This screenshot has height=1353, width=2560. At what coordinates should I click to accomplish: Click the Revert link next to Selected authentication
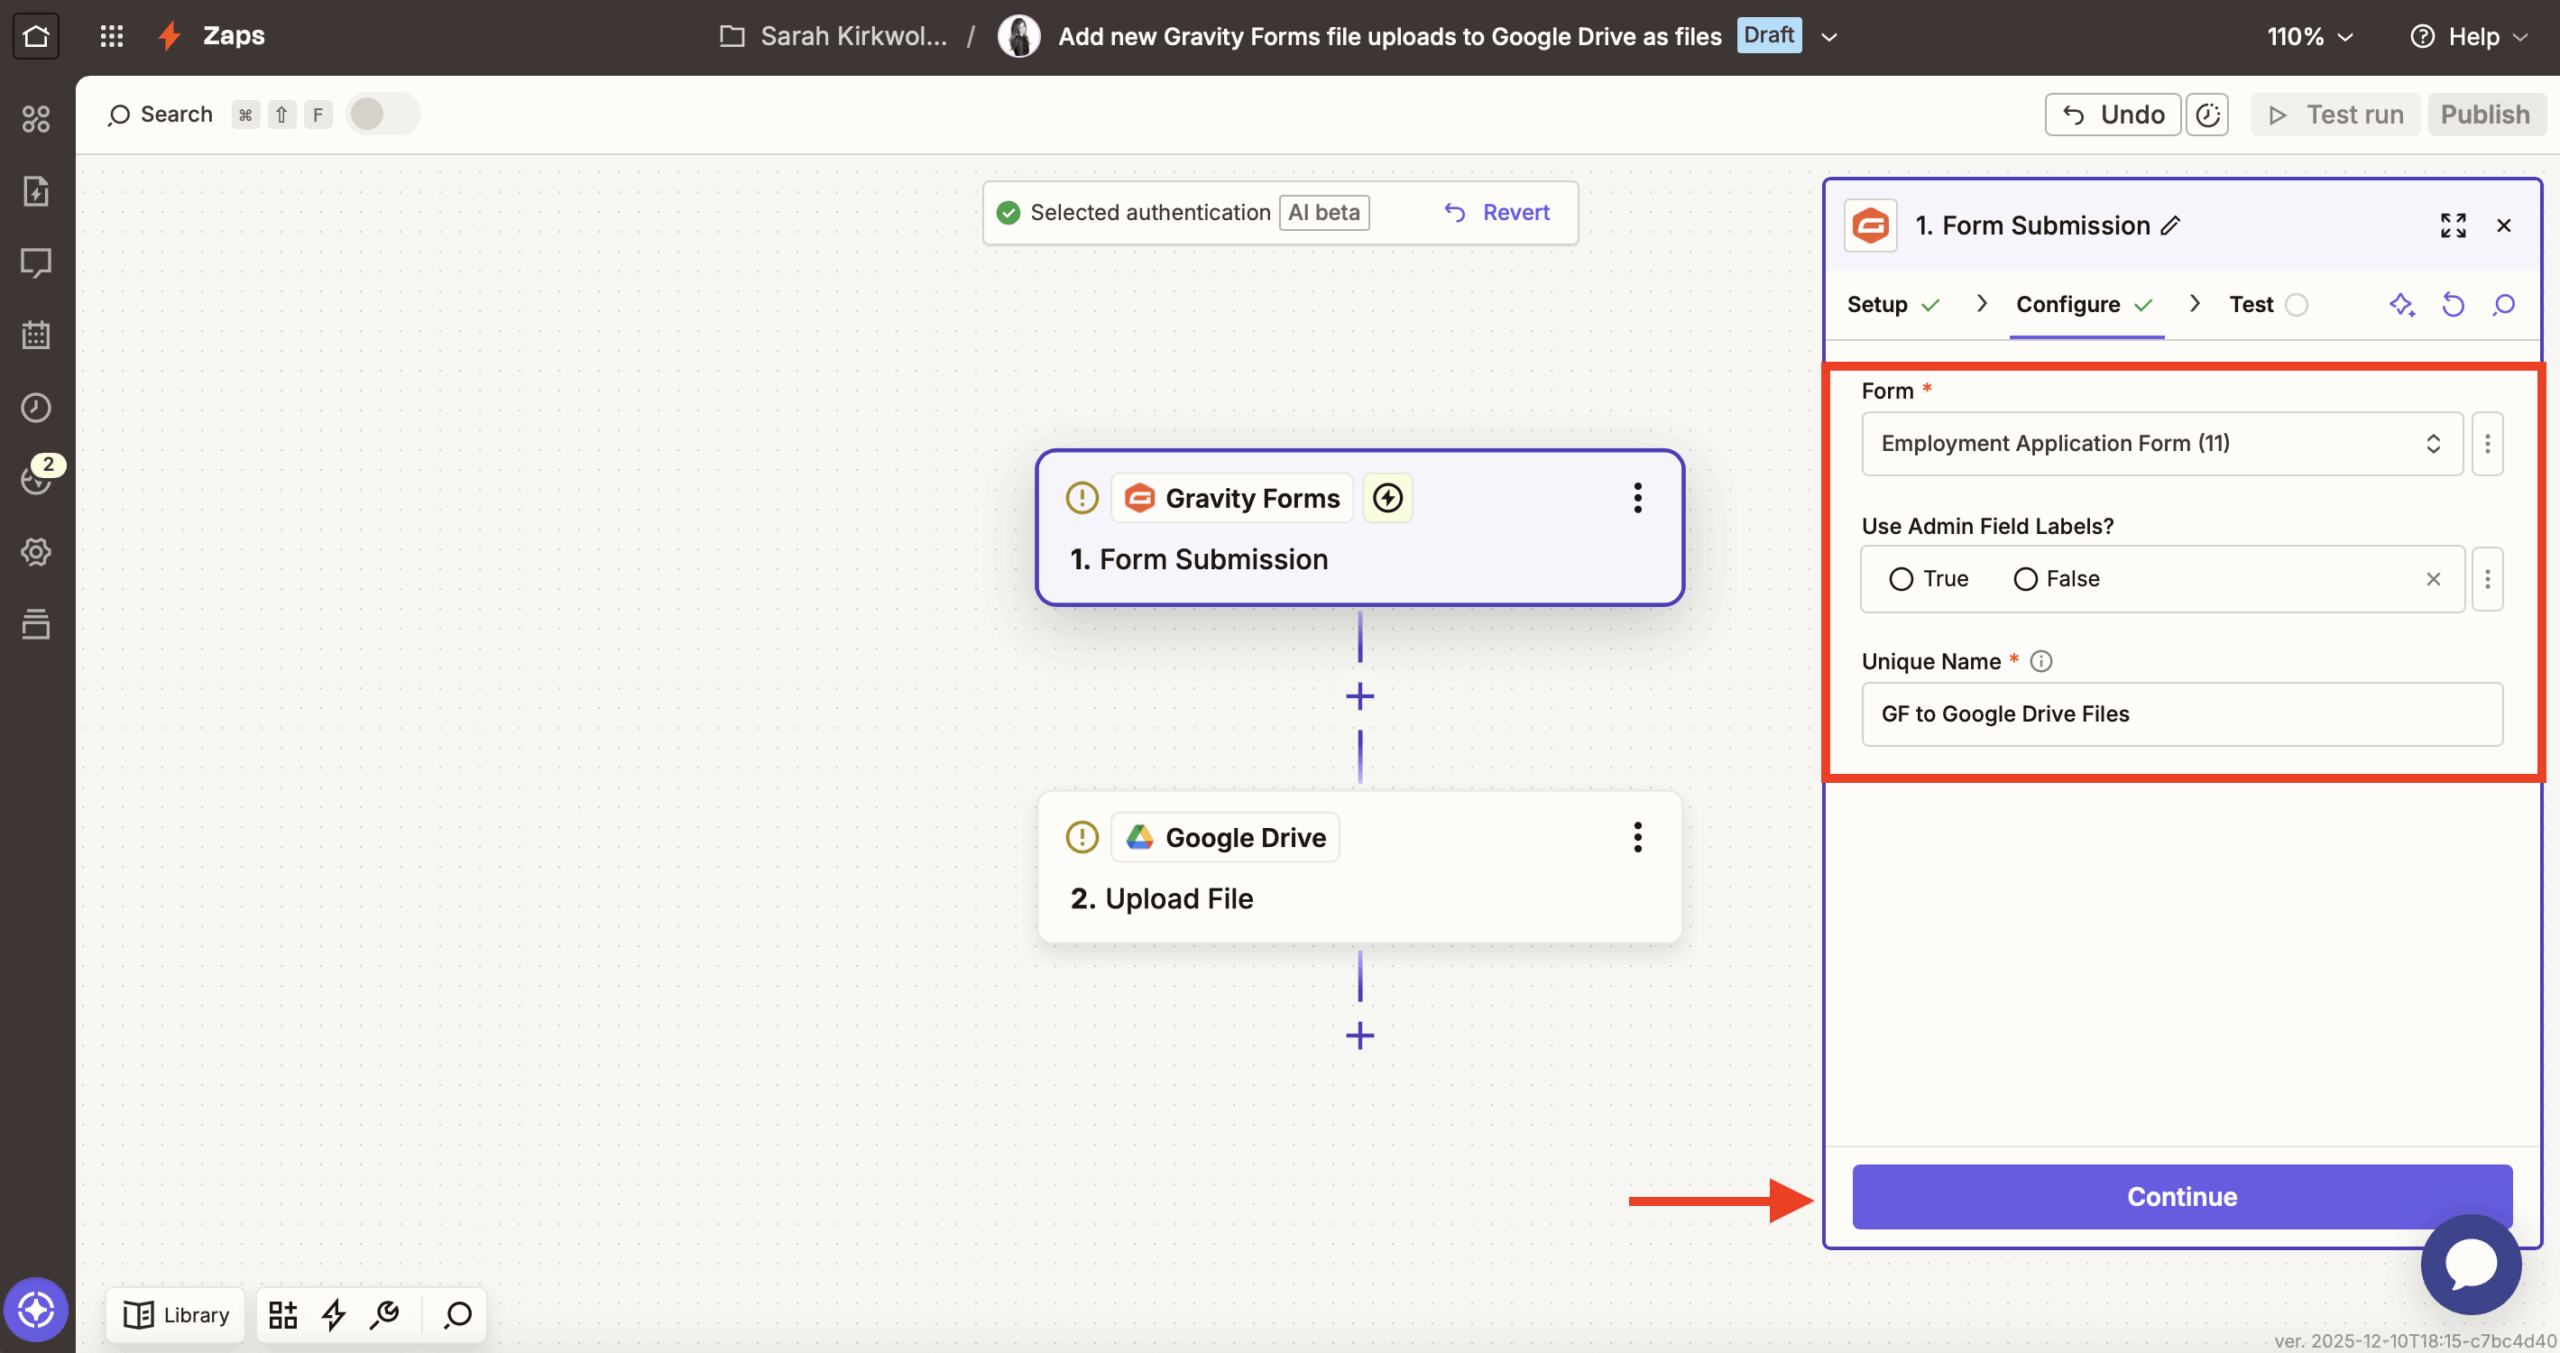(x=1497, y=212)
